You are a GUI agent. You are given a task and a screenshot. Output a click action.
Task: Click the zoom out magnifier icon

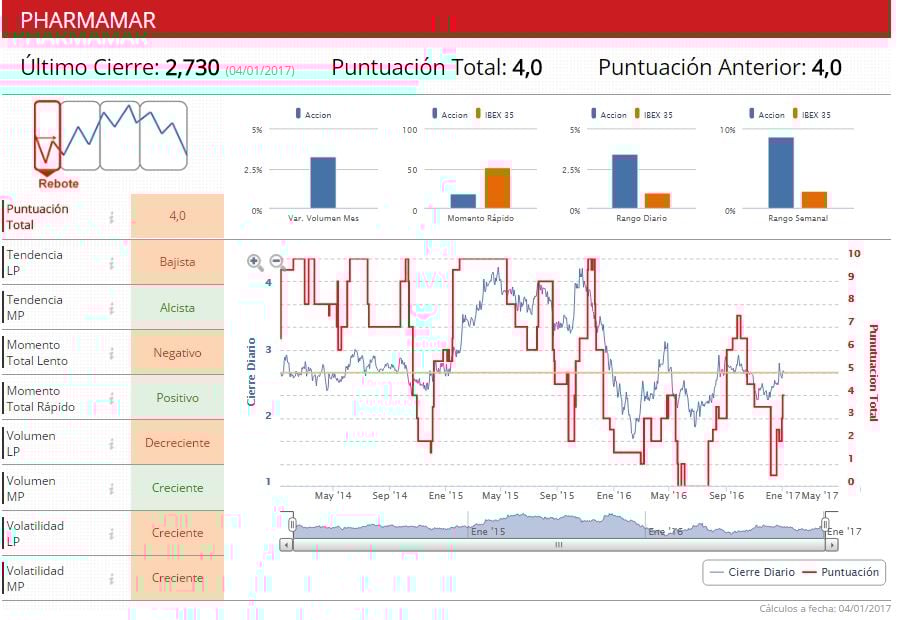(277, 262)
